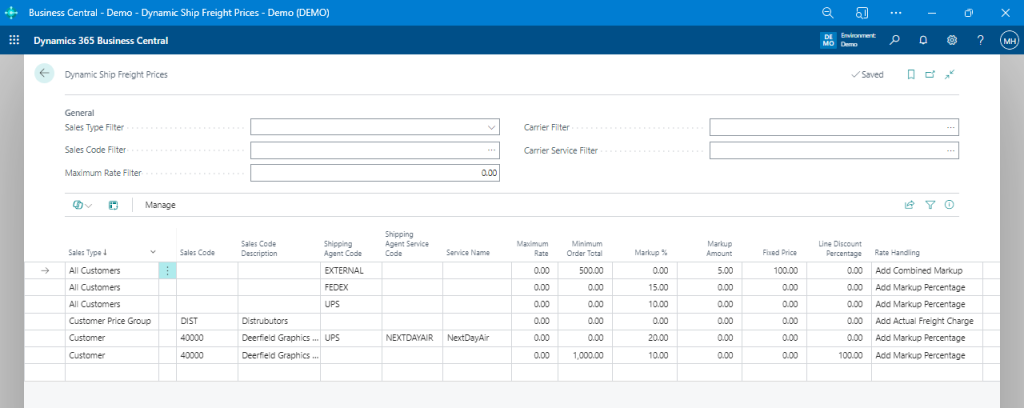This screenshot has width=1024, height=408.
Task: Click the Distrubutors description cell
Action: click(x=279, y=321)
